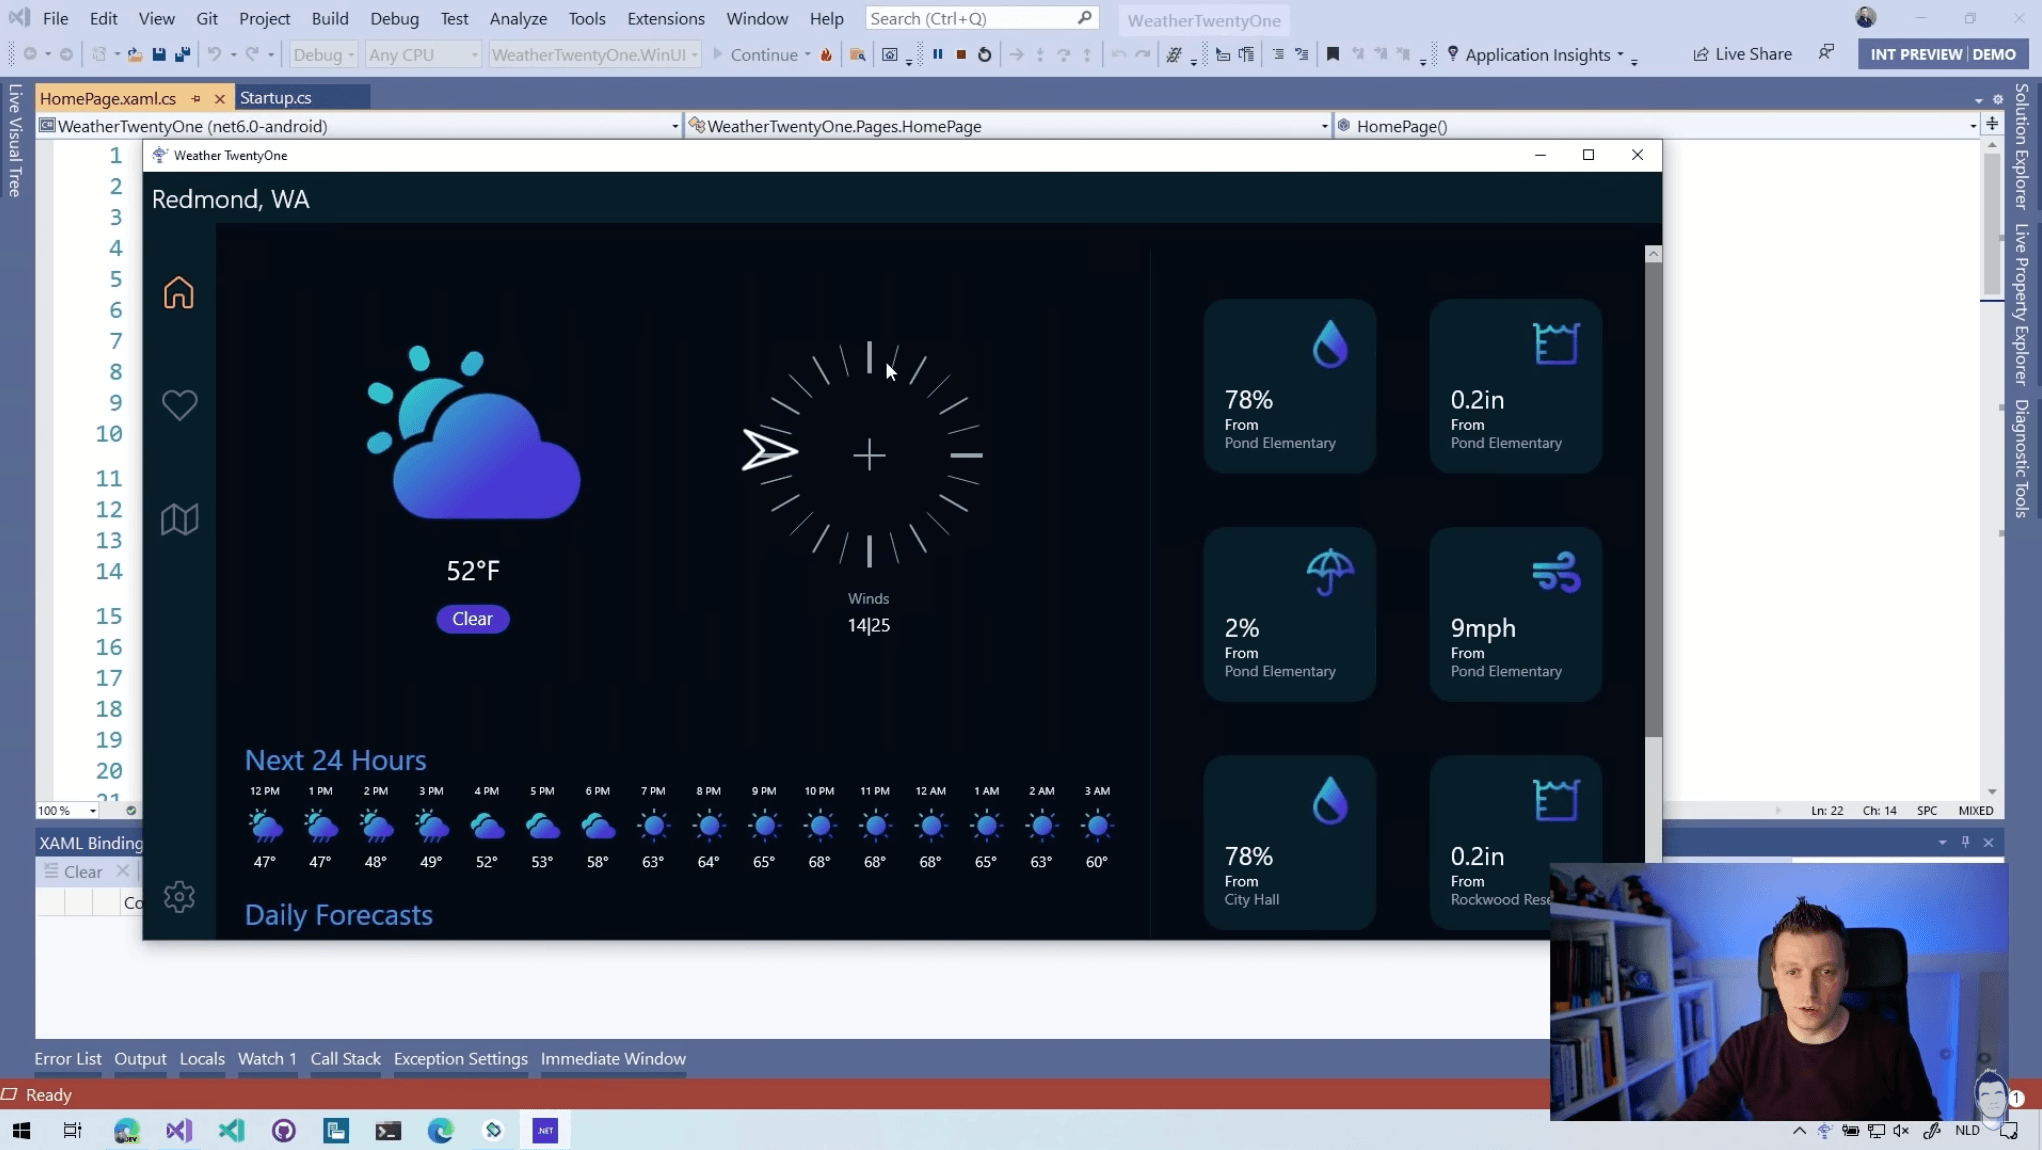Viewport: 2042px width, 1150px height.
Task: Click the Find in Files toolbar icon
Action: [857, 55]
